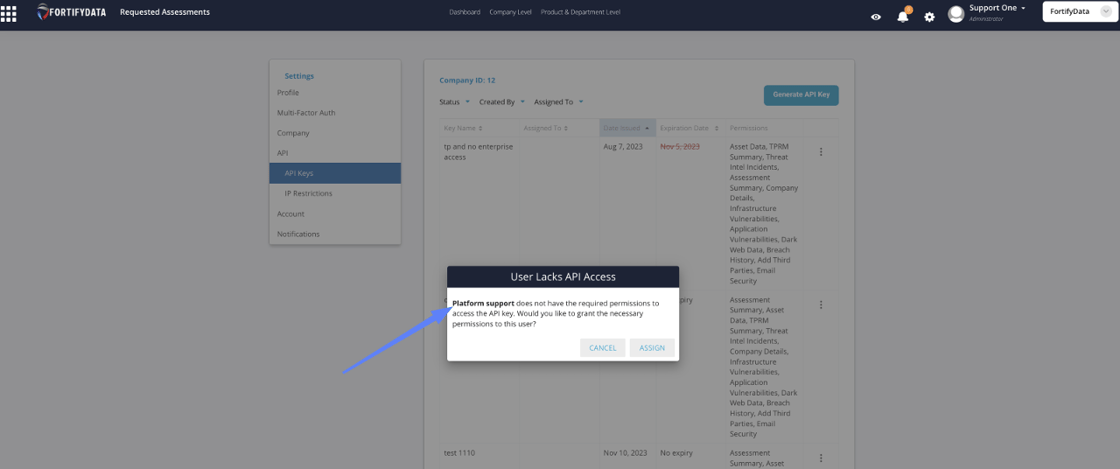Image resolution: width=1120 pixels, height=469 pixels.
Task: Open the settings gear icon
Action: click(929, 16)
